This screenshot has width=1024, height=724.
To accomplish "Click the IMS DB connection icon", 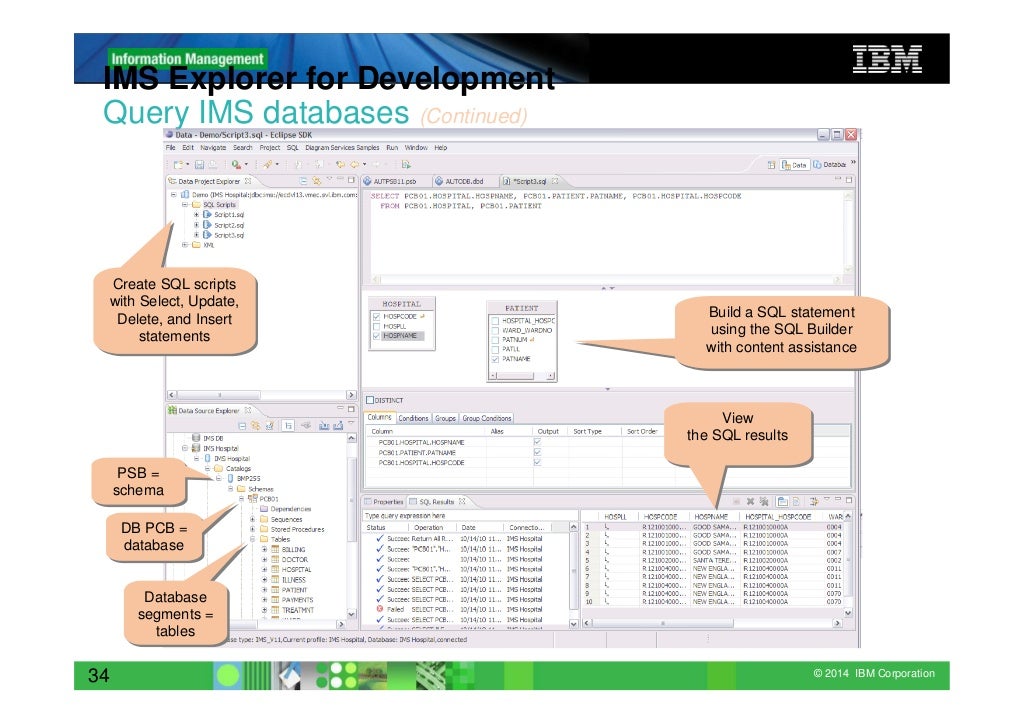I will (196, 438).
